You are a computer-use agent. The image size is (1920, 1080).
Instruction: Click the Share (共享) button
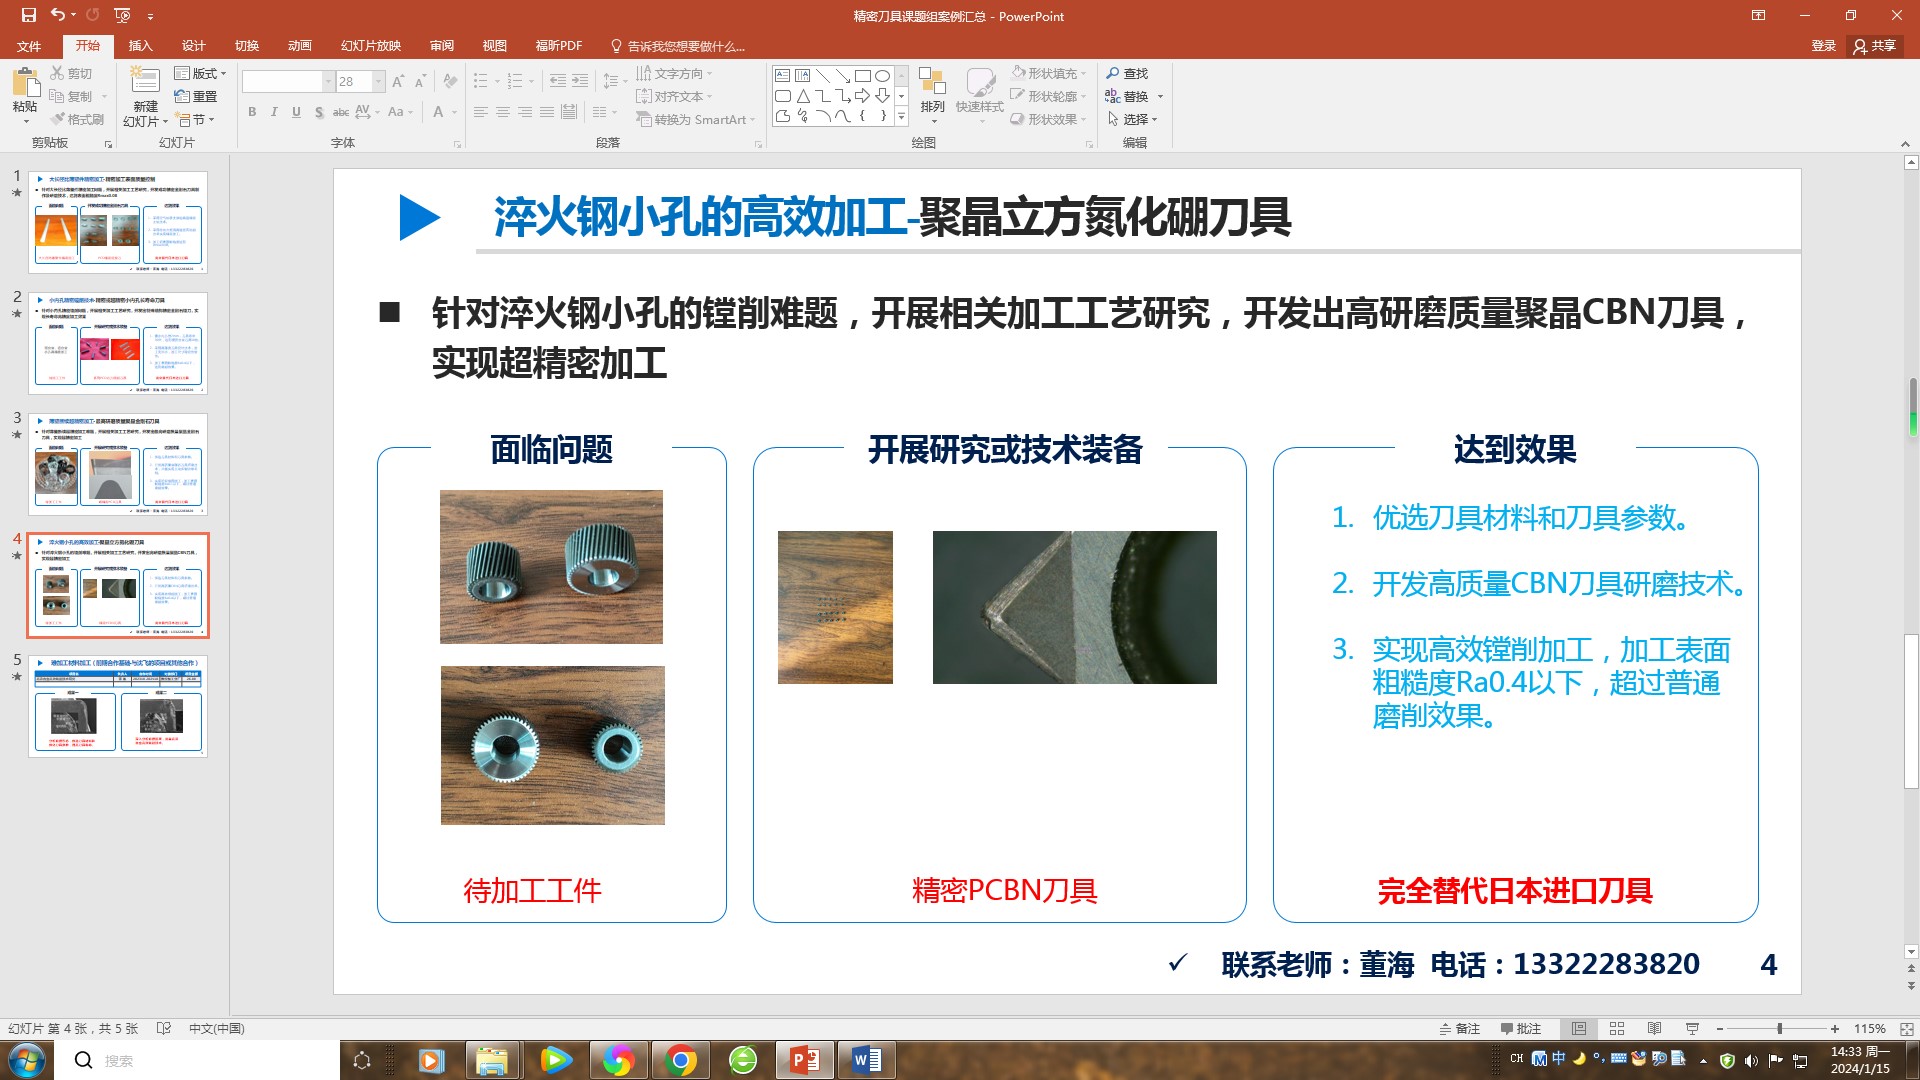click(x=1874, y=46)
